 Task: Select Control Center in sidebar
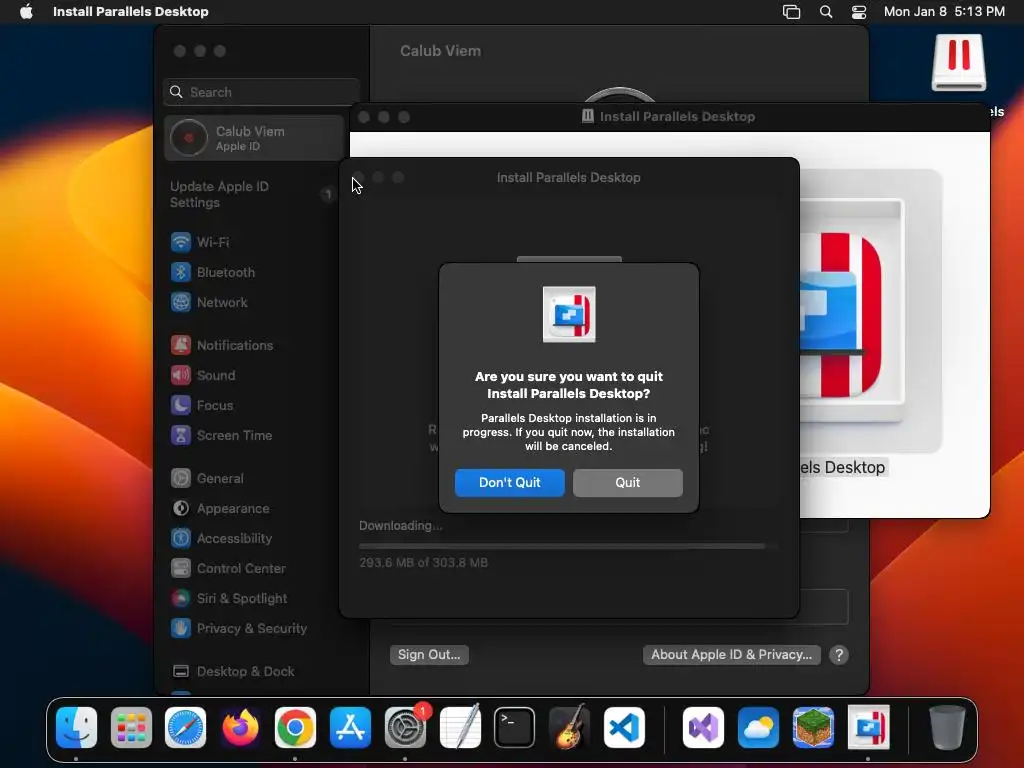[228, 569]
